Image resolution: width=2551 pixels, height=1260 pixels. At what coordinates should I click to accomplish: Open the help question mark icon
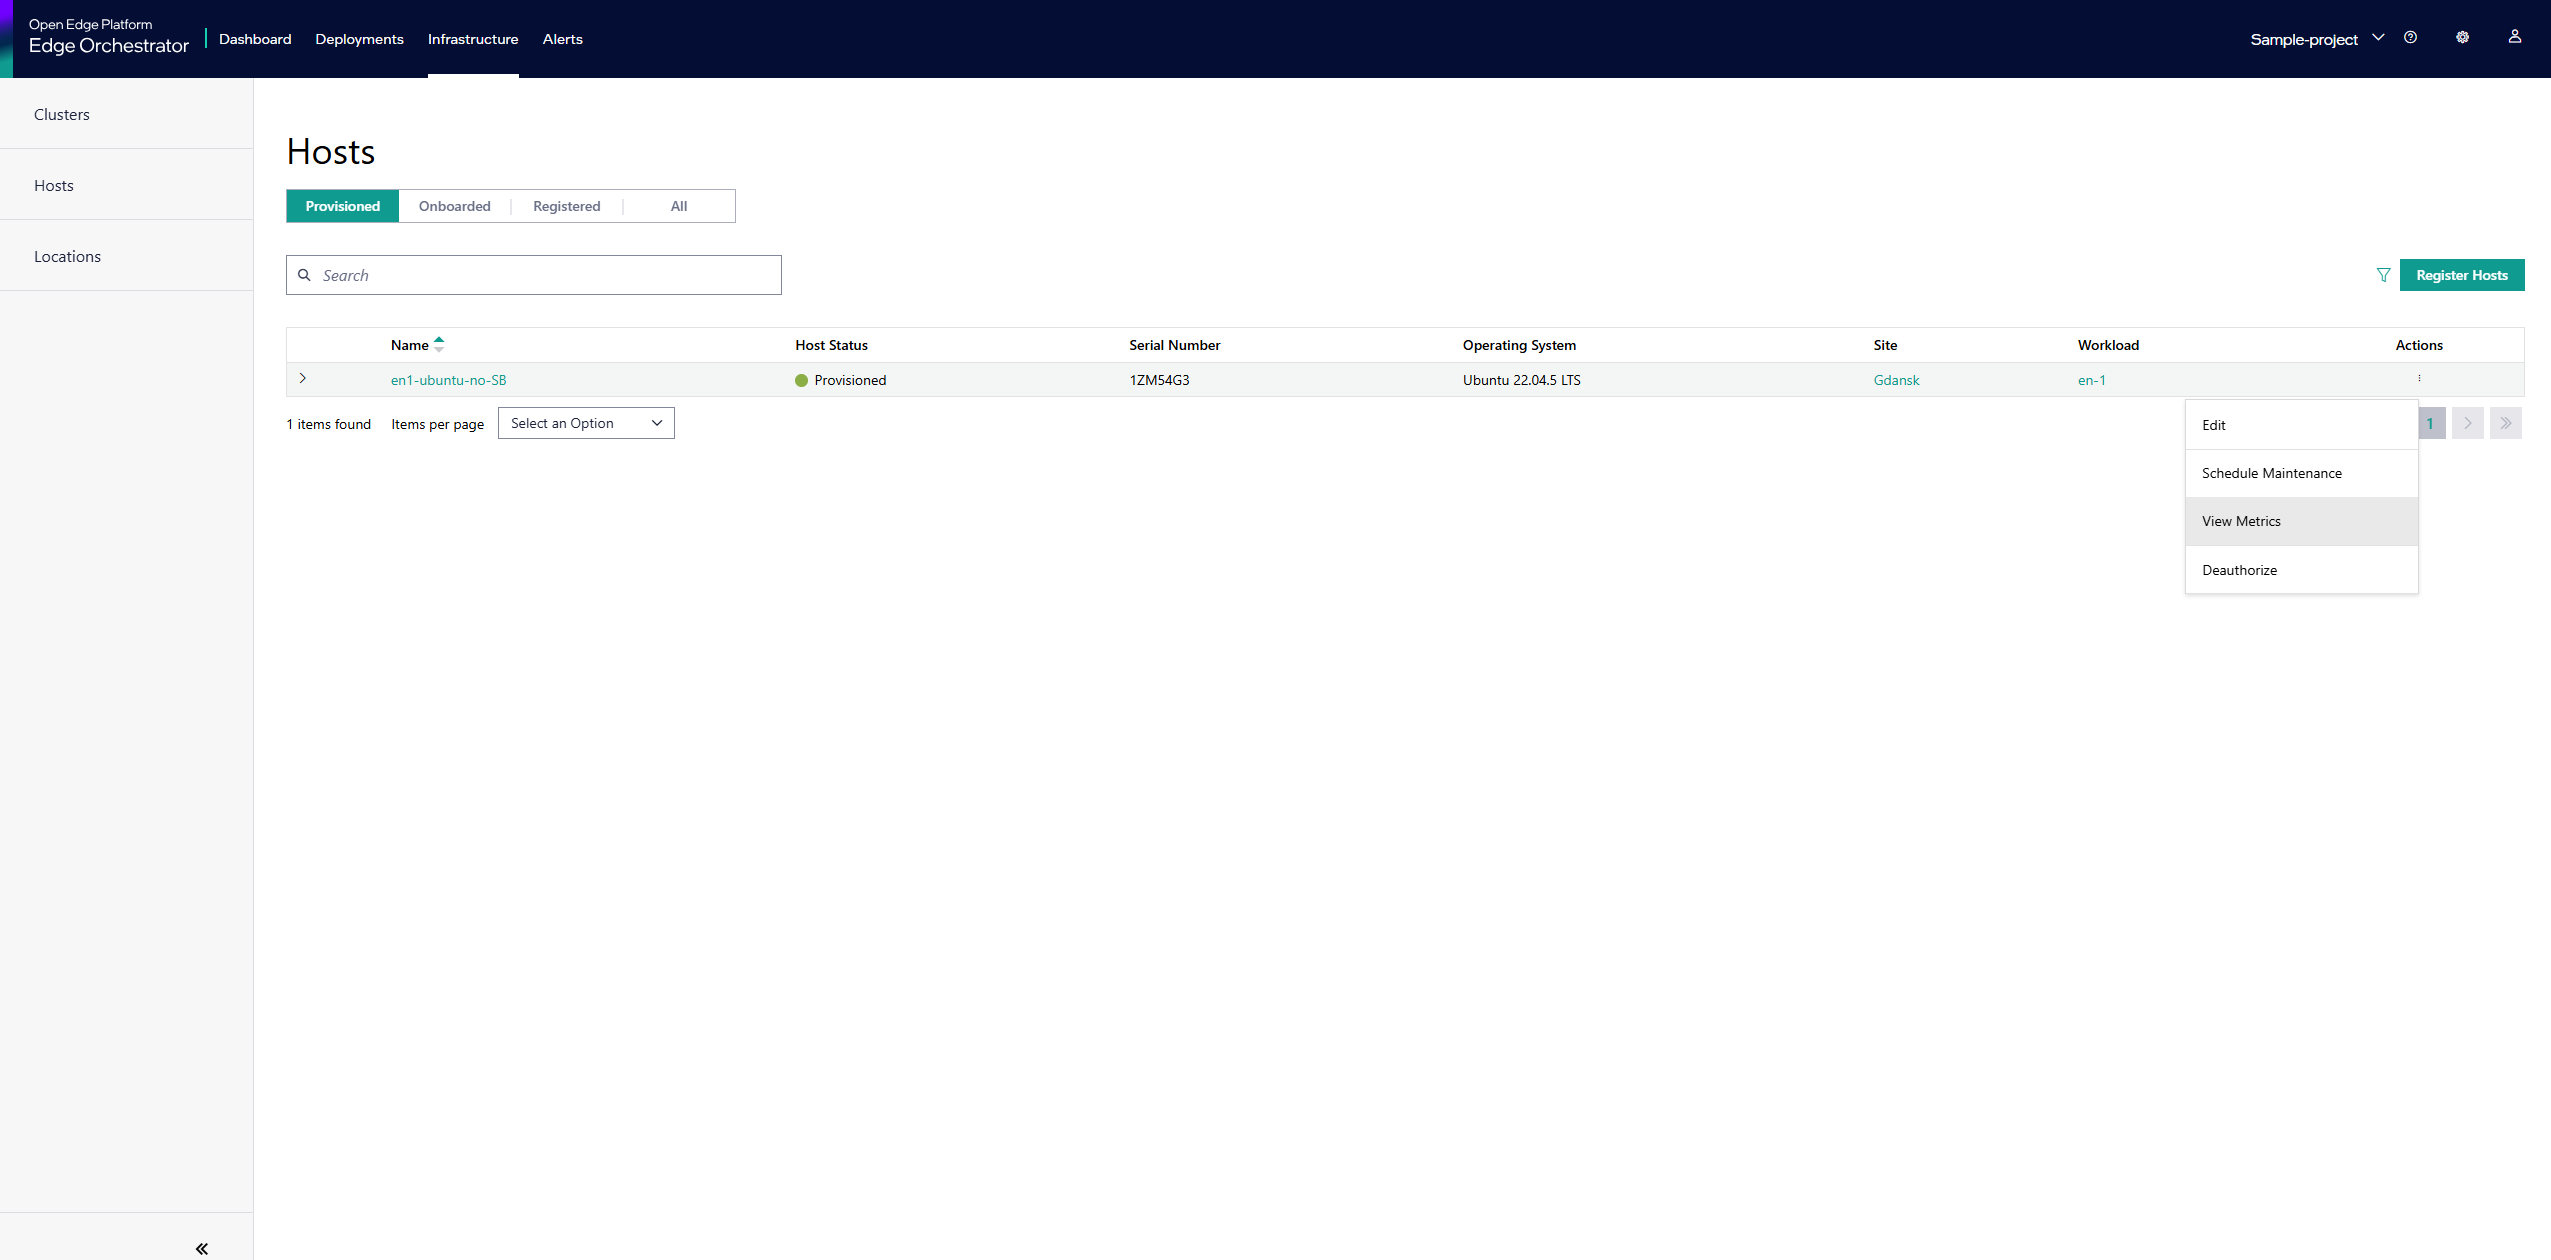[2410, 38]
